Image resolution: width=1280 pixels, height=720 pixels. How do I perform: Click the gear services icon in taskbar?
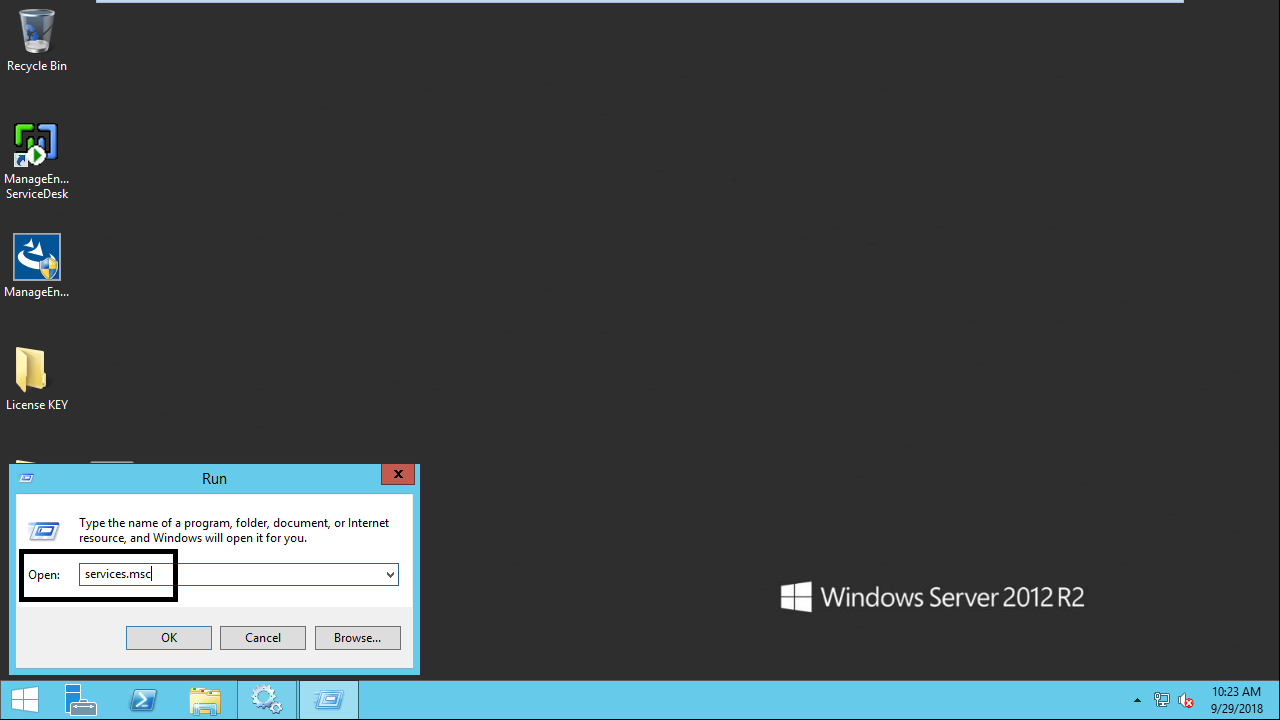pyautogui.click(x=267, y=700)
